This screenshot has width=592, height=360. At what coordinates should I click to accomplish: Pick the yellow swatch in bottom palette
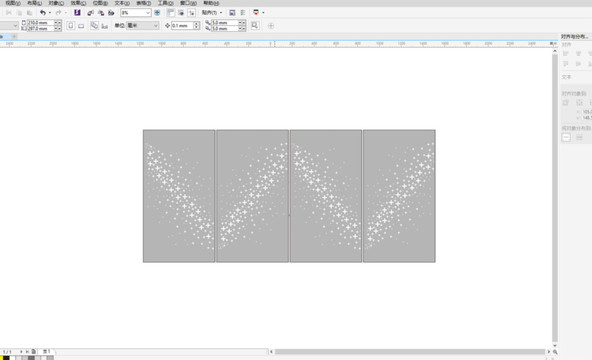(x=1, y=358)
